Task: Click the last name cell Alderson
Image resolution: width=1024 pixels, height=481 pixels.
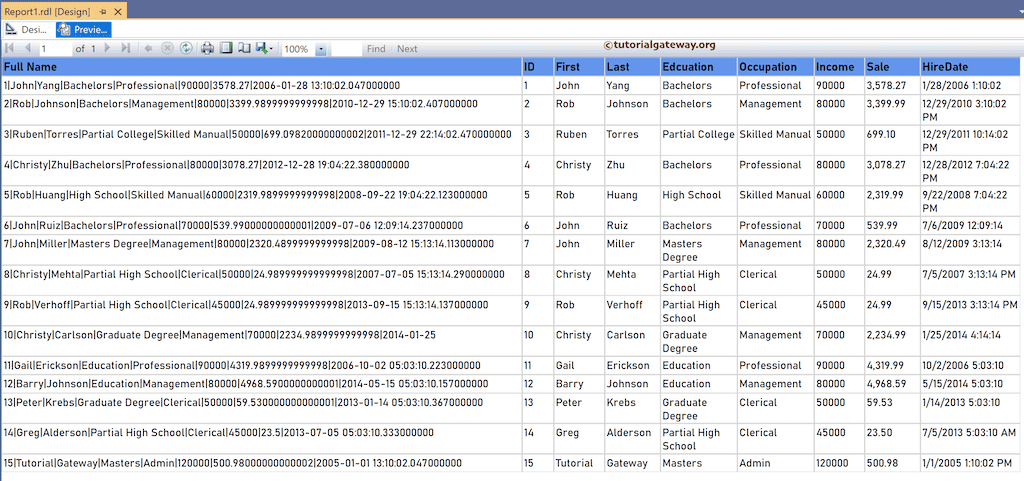Action: 632,439
